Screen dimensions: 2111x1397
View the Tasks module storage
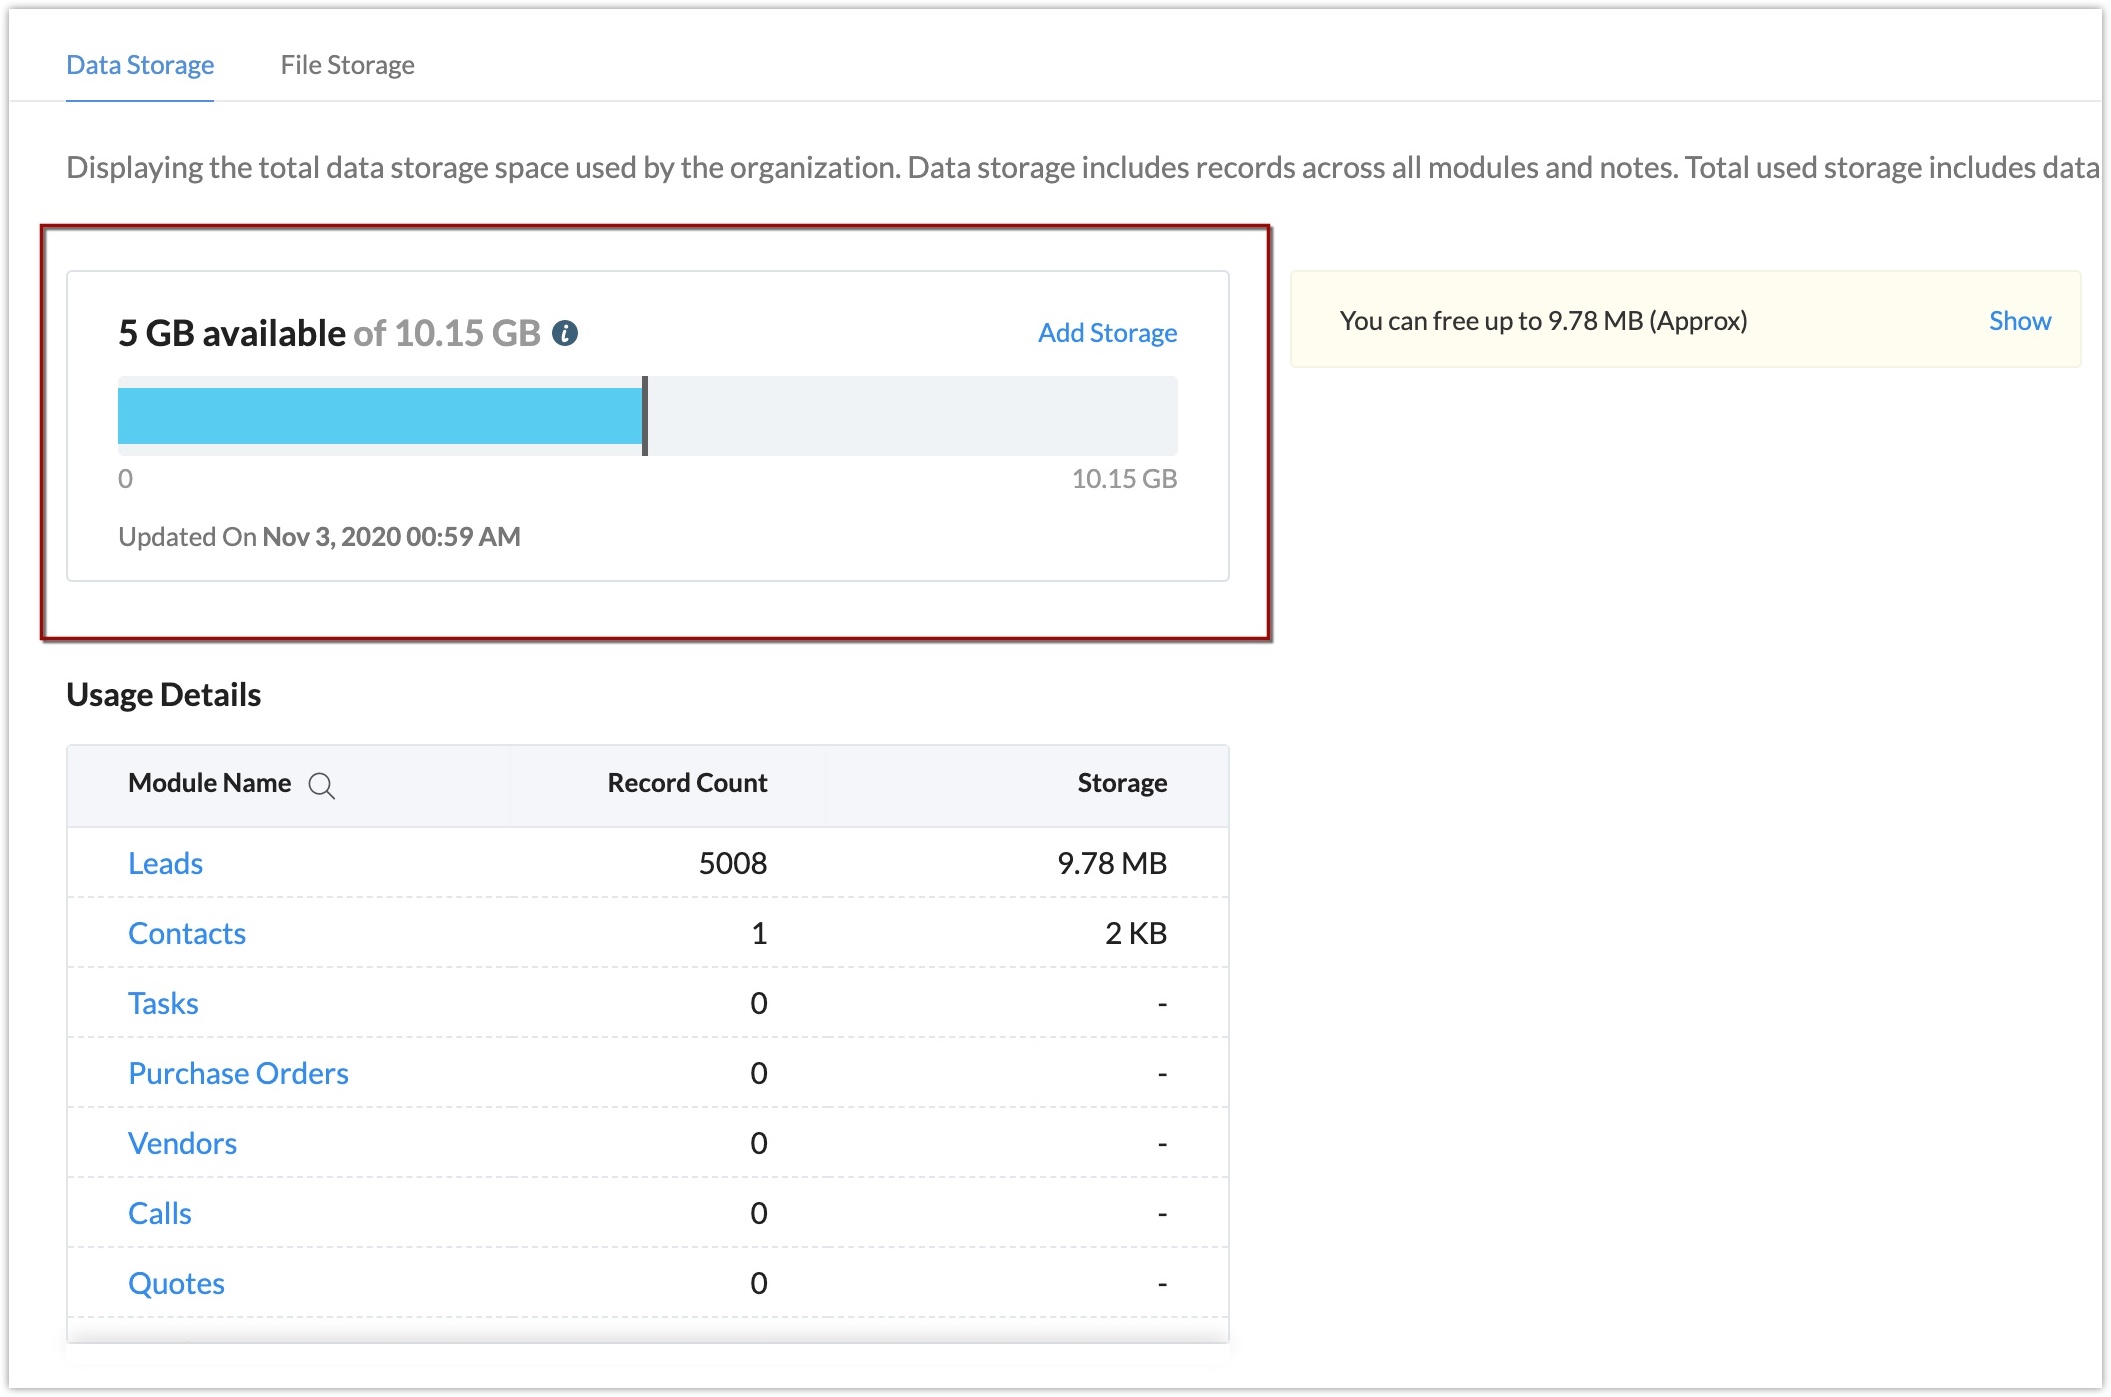pyautogui.click(x=163, y=1002)
